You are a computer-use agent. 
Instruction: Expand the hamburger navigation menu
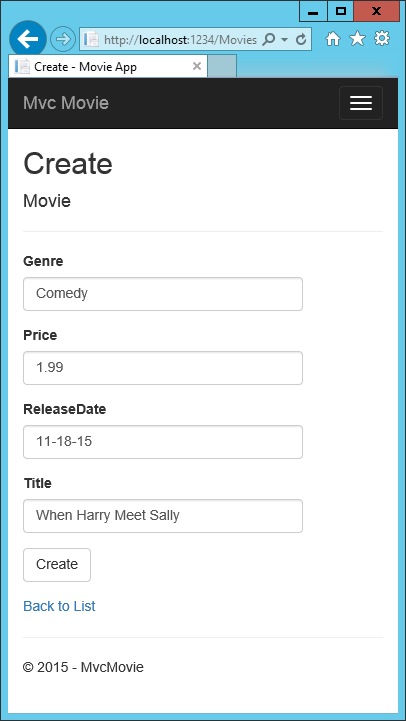click(x=361, y=103)
